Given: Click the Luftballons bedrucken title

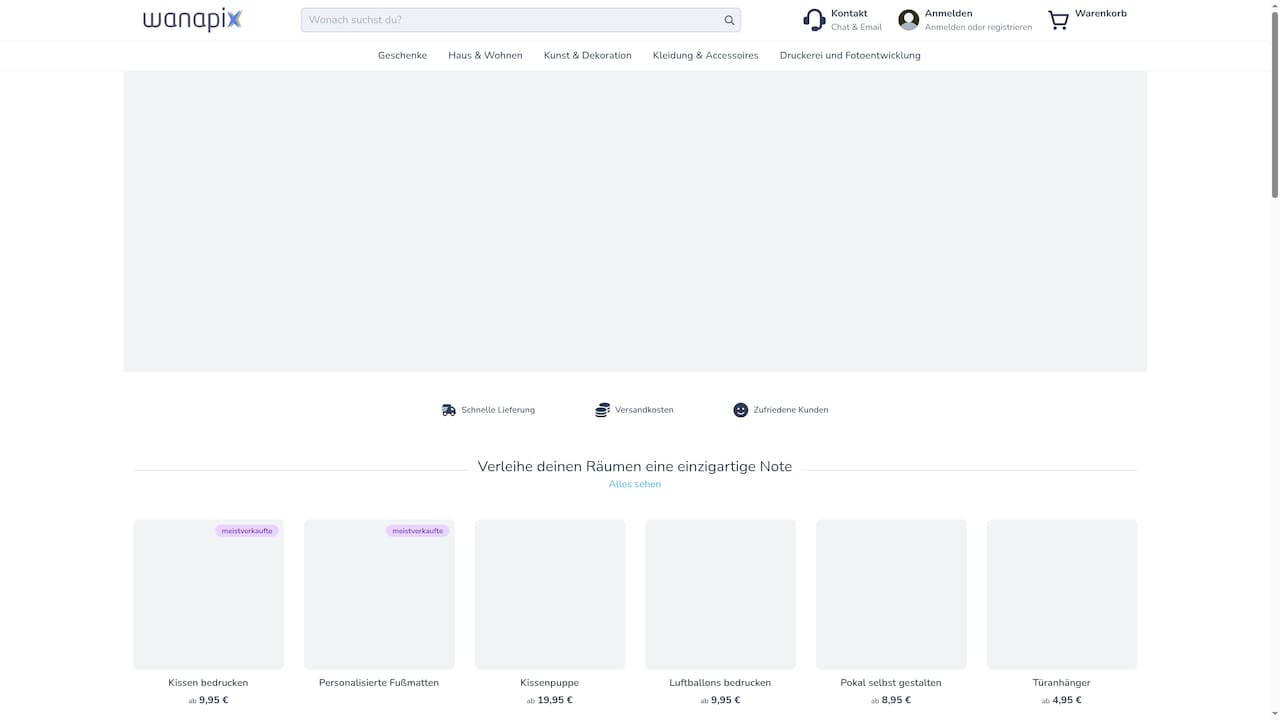Looking at the screenshot, I should [720, 683].
